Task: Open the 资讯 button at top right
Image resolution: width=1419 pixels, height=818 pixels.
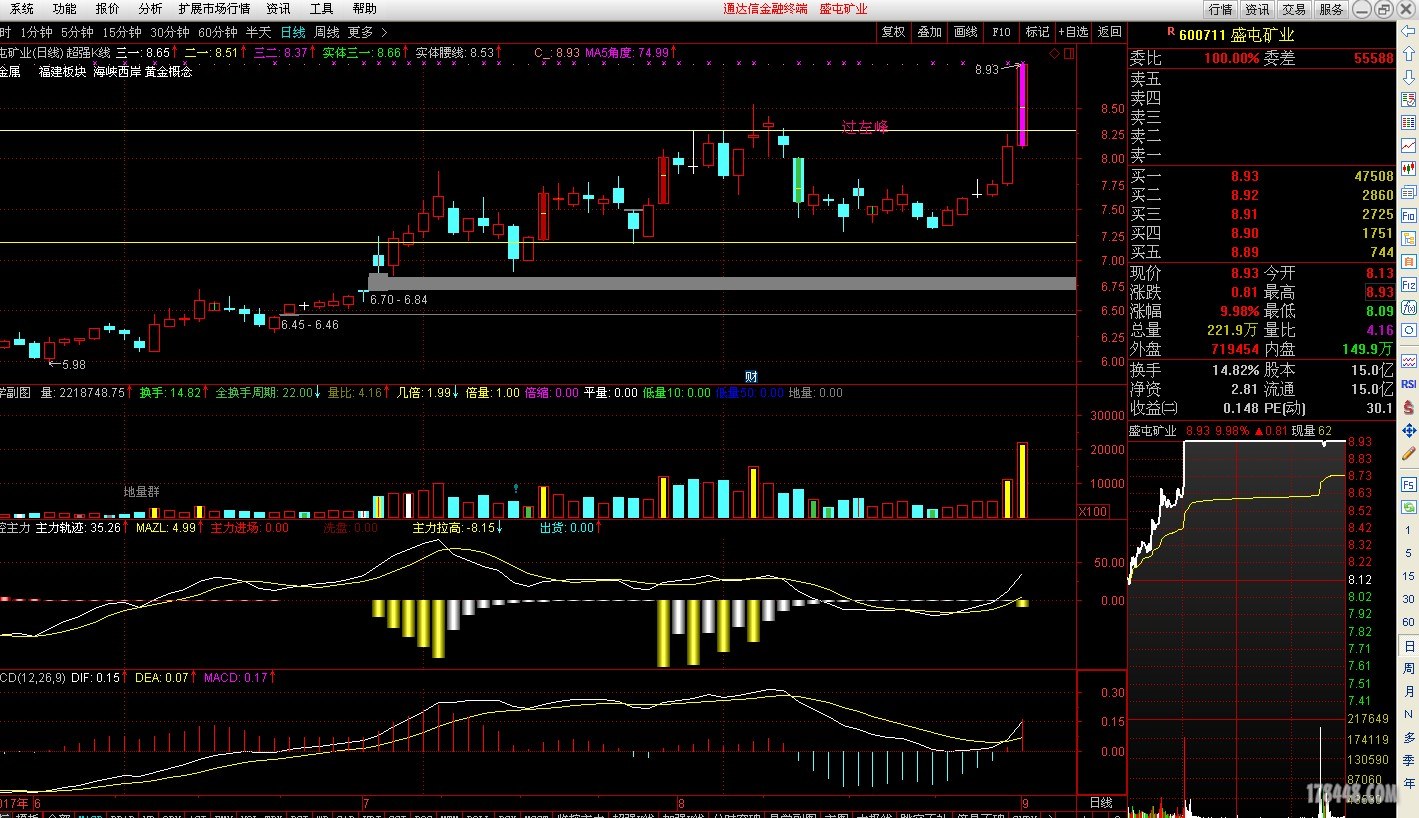Action: pyautogui.click(x=1257, y=9)
